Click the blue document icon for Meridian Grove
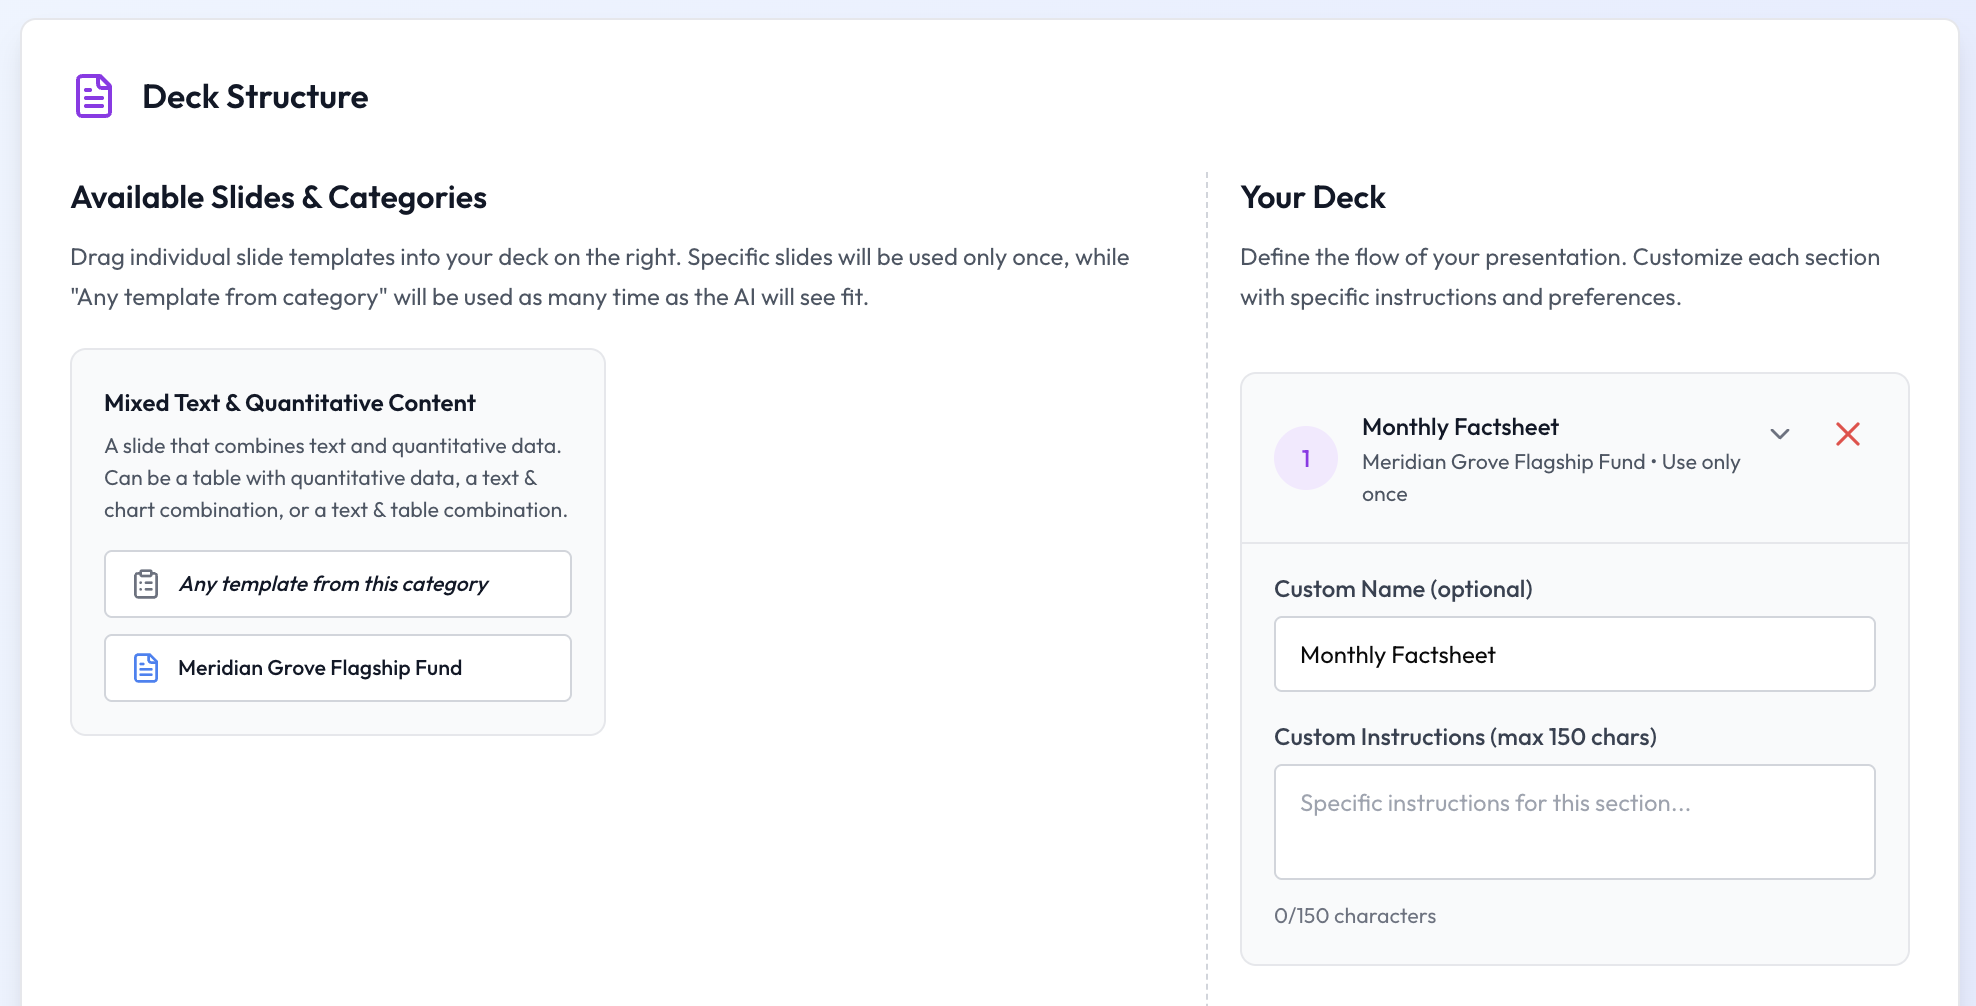 point(146,668)
